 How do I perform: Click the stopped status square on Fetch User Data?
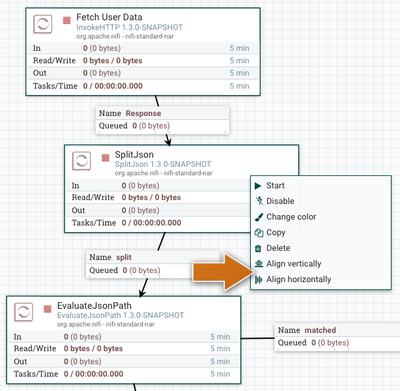coord(67,20)
